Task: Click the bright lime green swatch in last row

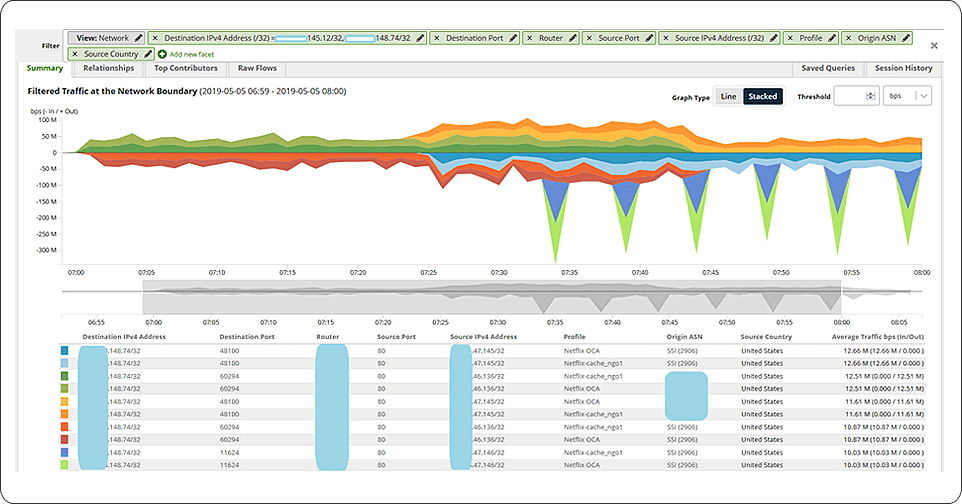Action: pos(64,465)
